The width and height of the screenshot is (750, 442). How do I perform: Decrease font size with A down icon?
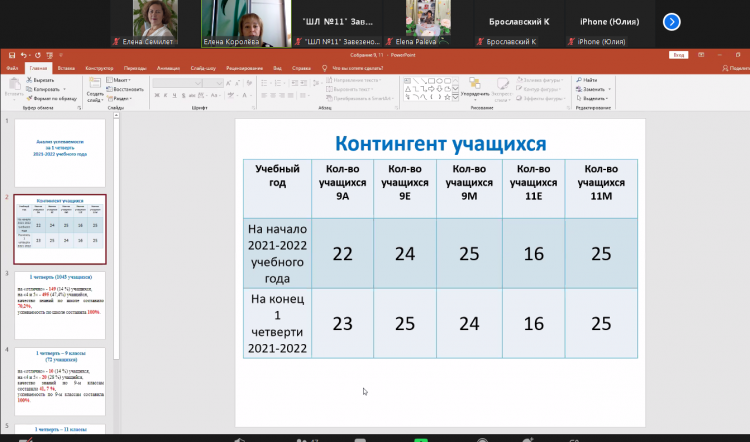point(238,83)
